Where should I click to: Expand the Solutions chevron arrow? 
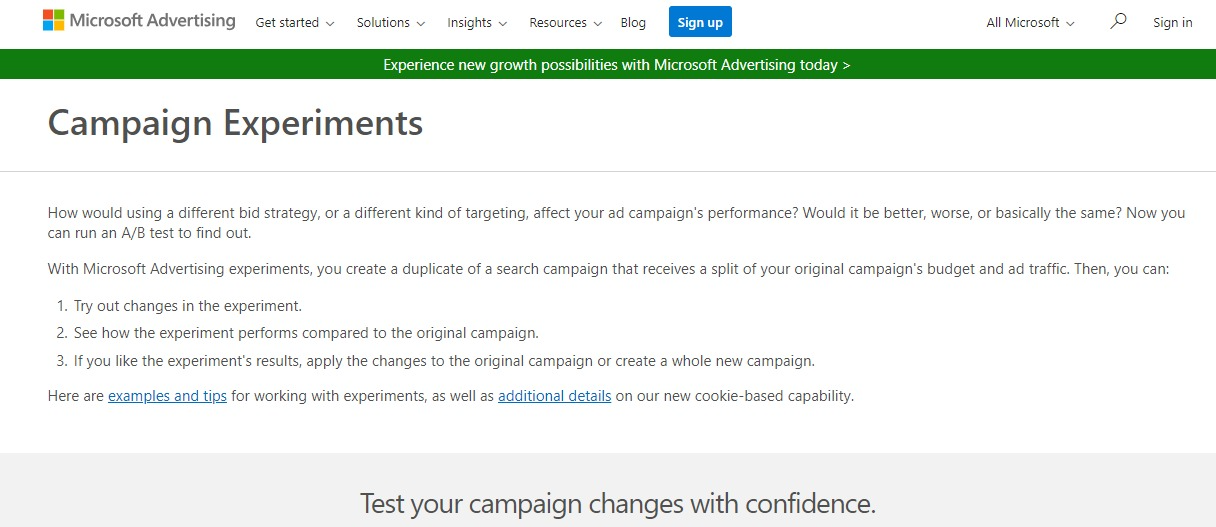click(x=421, y=23)
